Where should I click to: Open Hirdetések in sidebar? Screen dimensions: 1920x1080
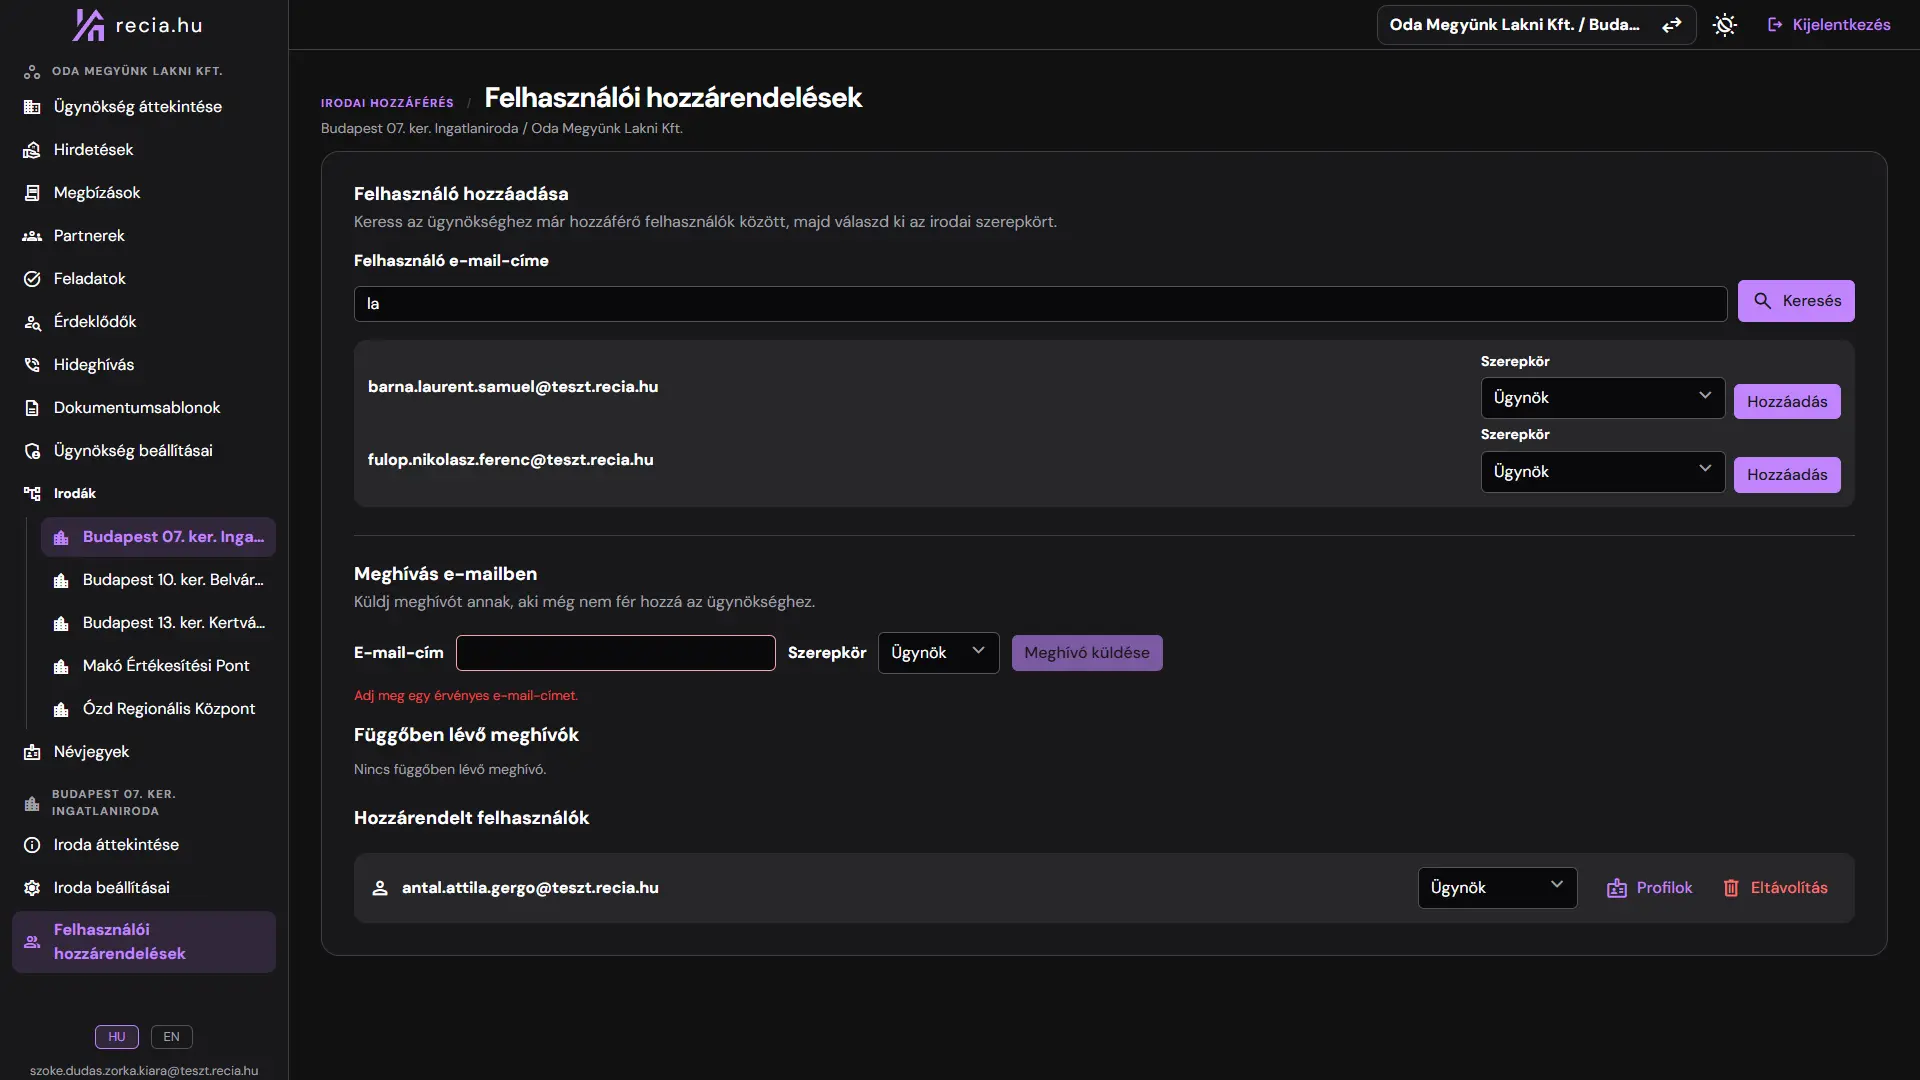144,150
